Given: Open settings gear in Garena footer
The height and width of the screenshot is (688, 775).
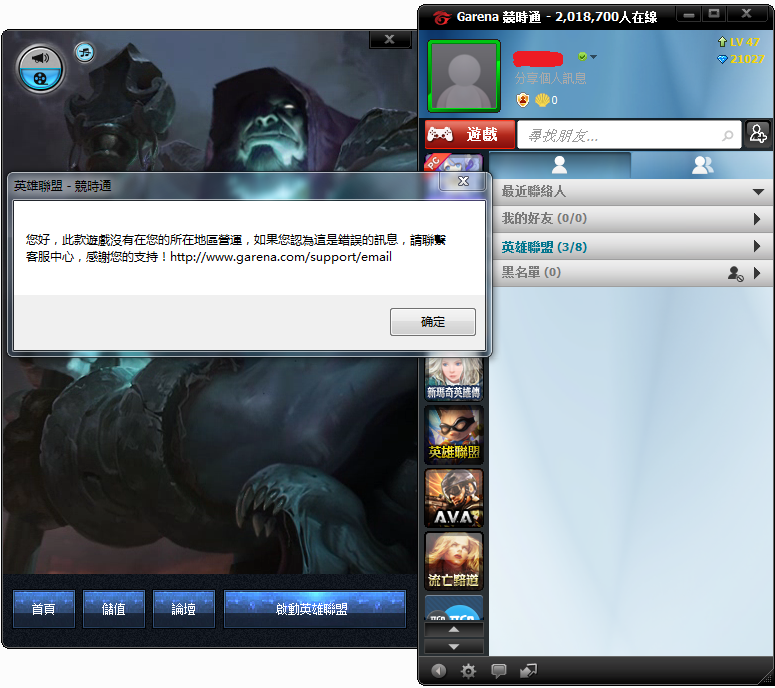Looking at the screenshot, I should (x=468, y=671).
